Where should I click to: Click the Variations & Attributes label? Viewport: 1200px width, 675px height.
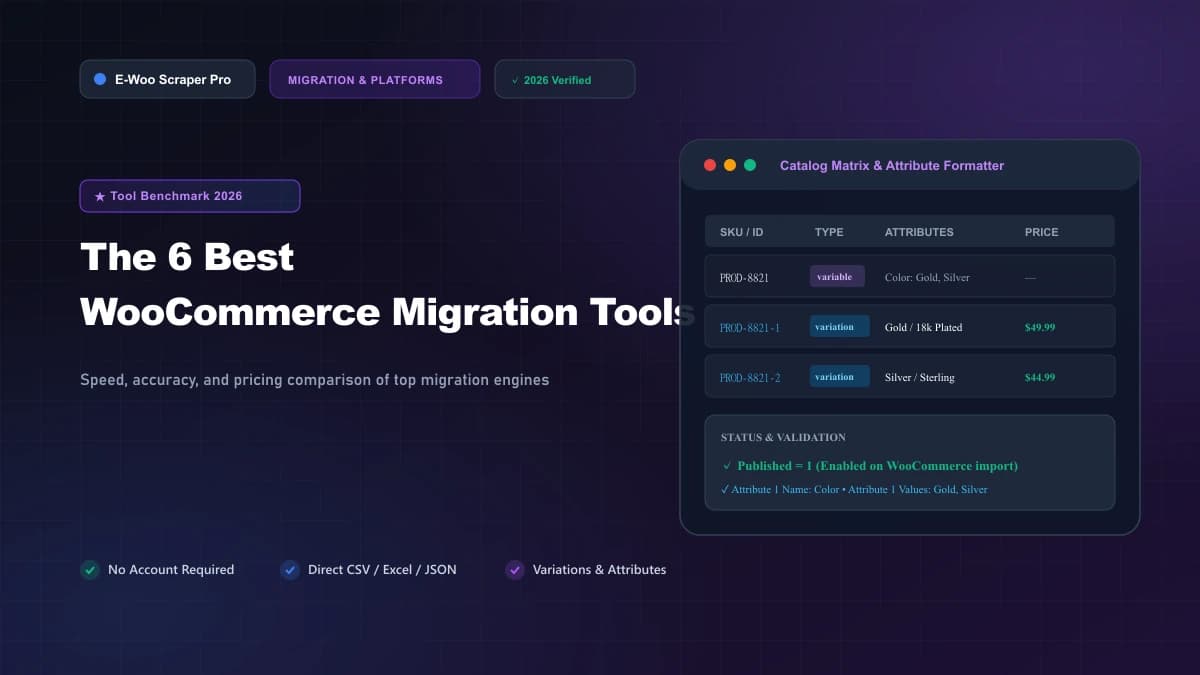pos(600,570)
